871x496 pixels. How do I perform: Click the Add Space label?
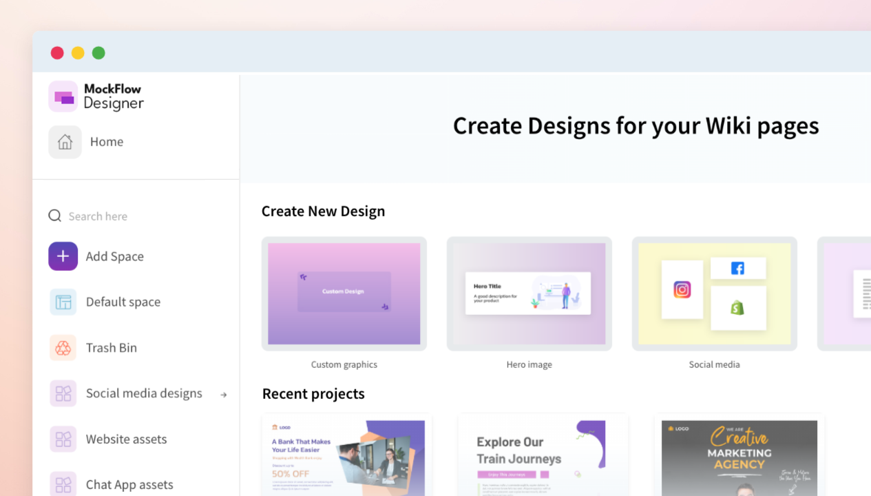coord(114,257)
